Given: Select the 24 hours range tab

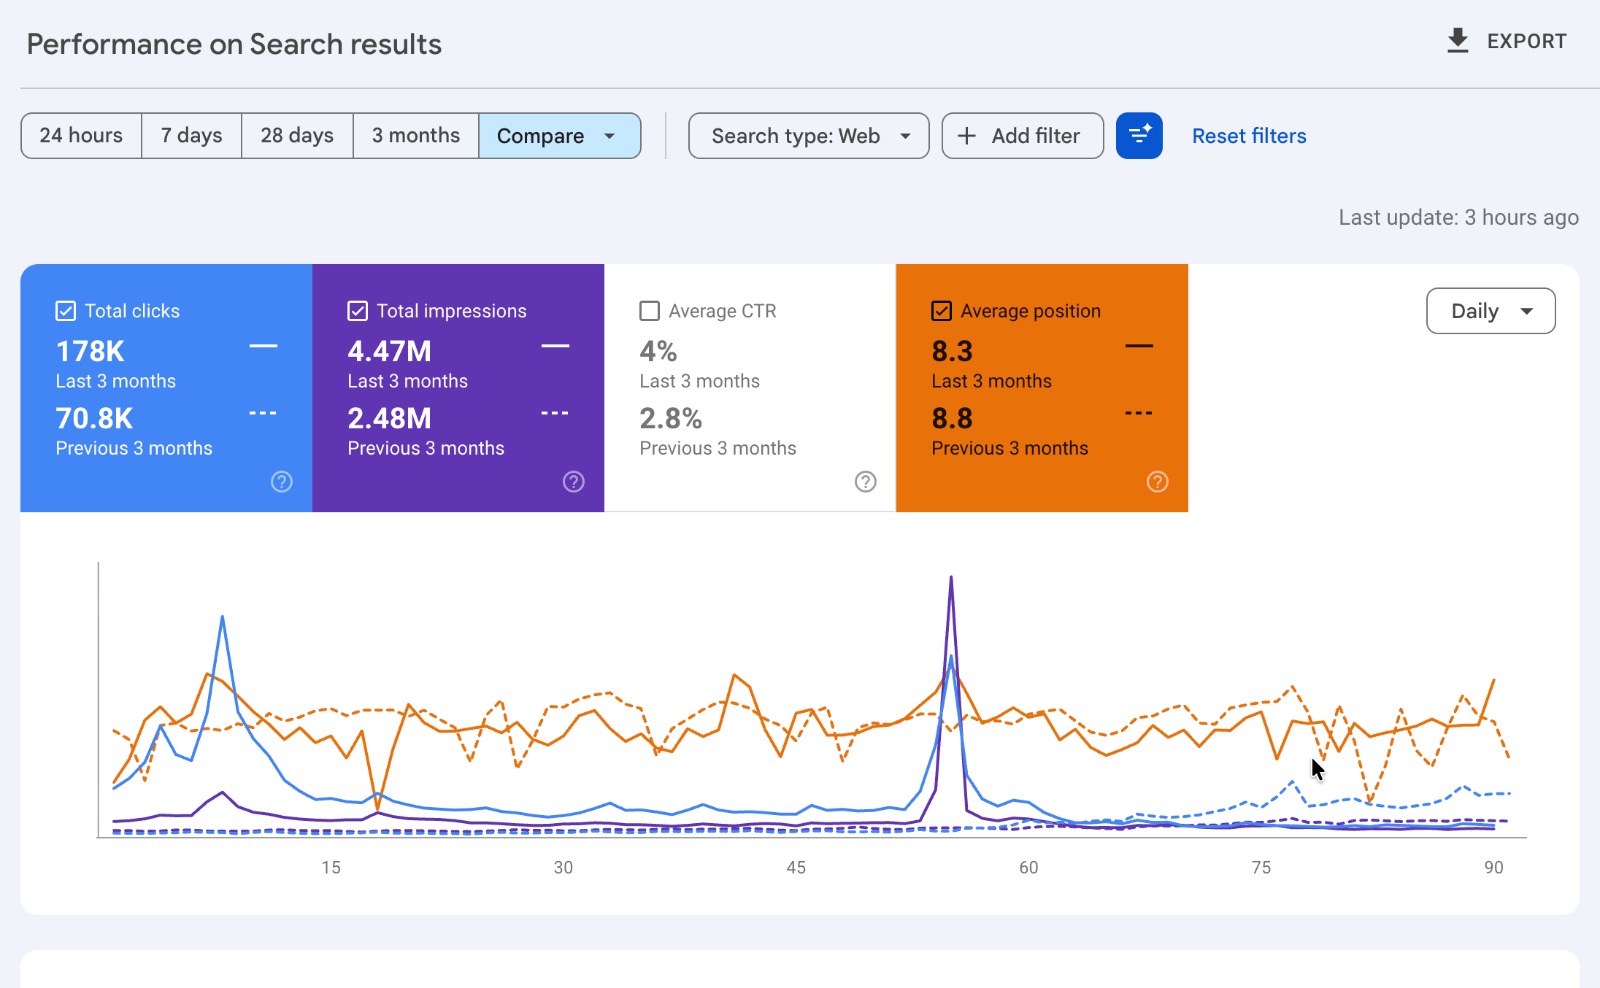Looking at the screenshot, I should point(81,136).
